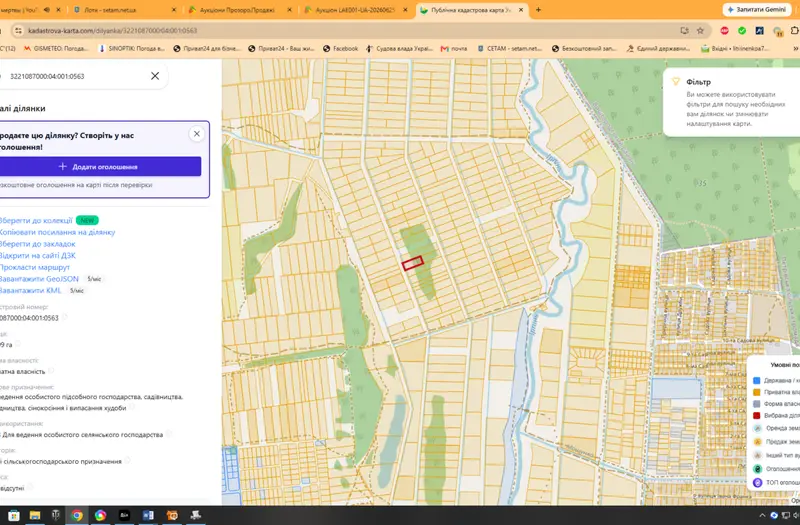Click the install-app icon in address bar

point(685,31)
